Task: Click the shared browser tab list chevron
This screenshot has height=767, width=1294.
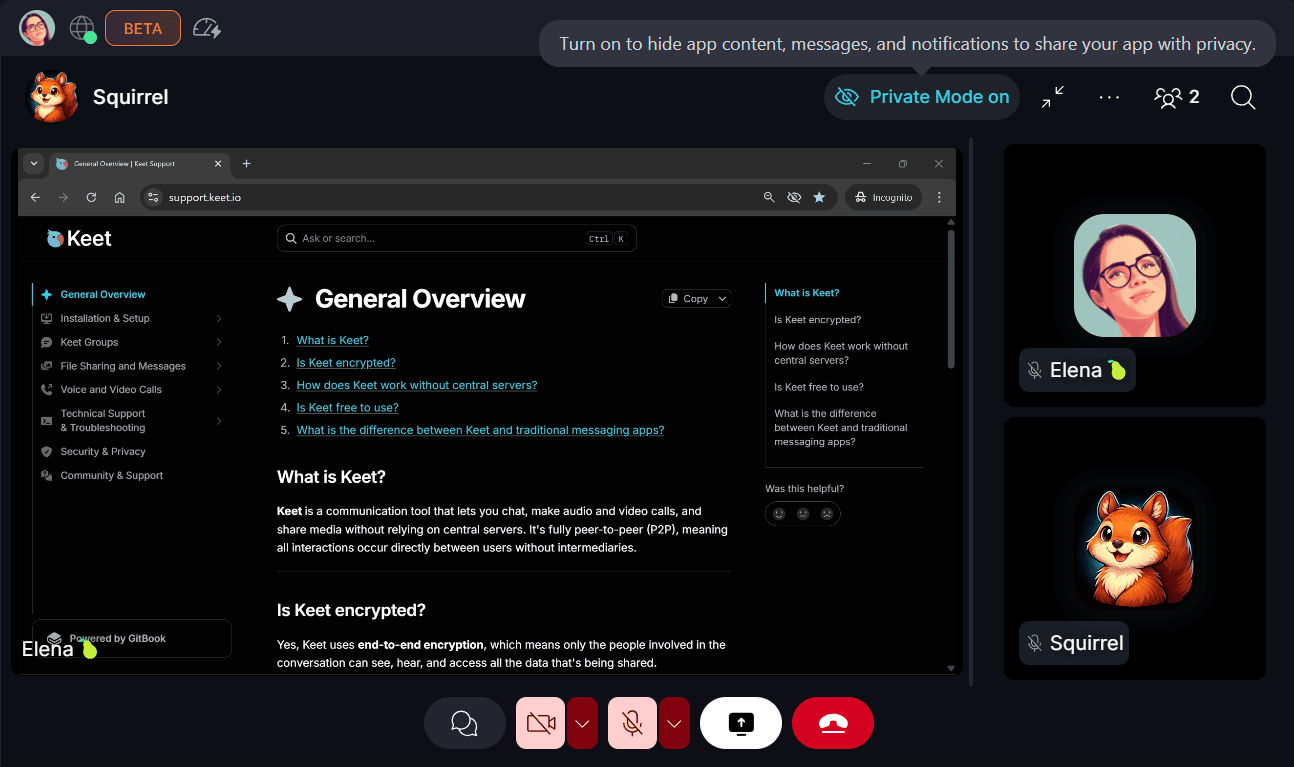Action: pos(34,163)
